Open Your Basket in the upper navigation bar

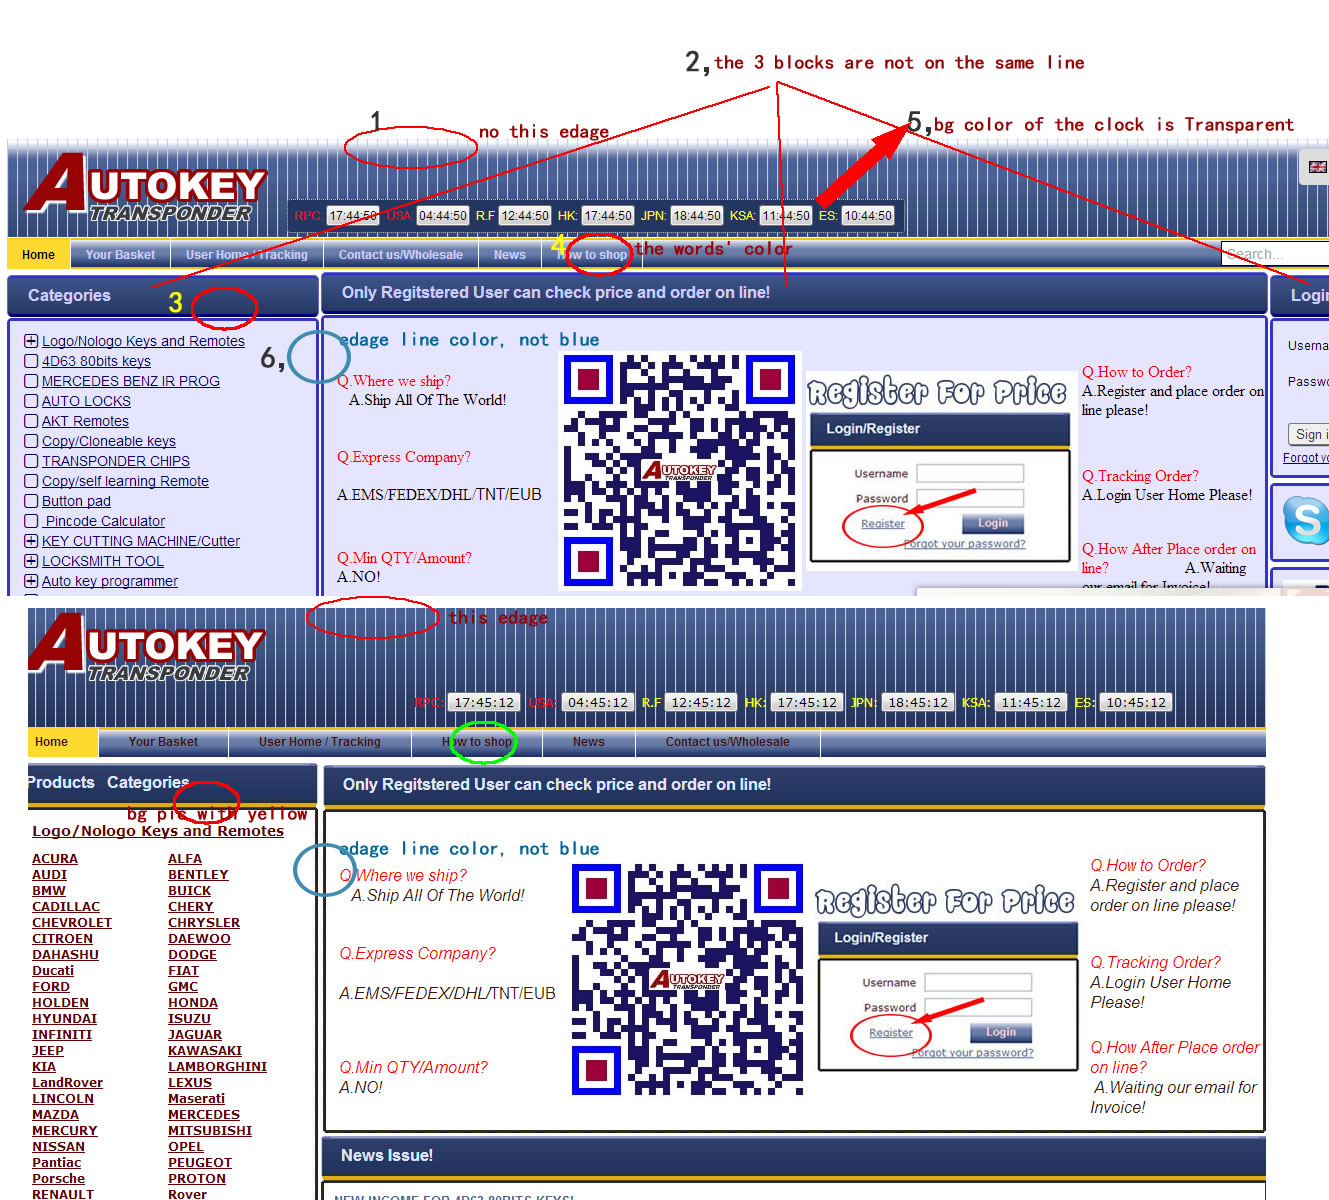pos(120,255)
